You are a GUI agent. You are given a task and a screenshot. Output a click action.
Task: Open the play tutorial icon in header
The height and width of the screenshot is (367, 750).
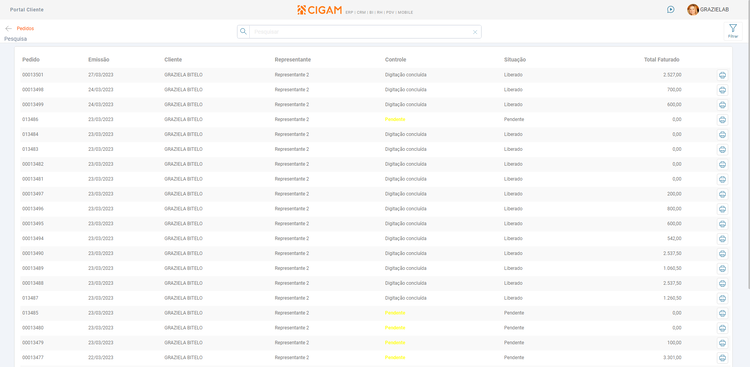671,10
